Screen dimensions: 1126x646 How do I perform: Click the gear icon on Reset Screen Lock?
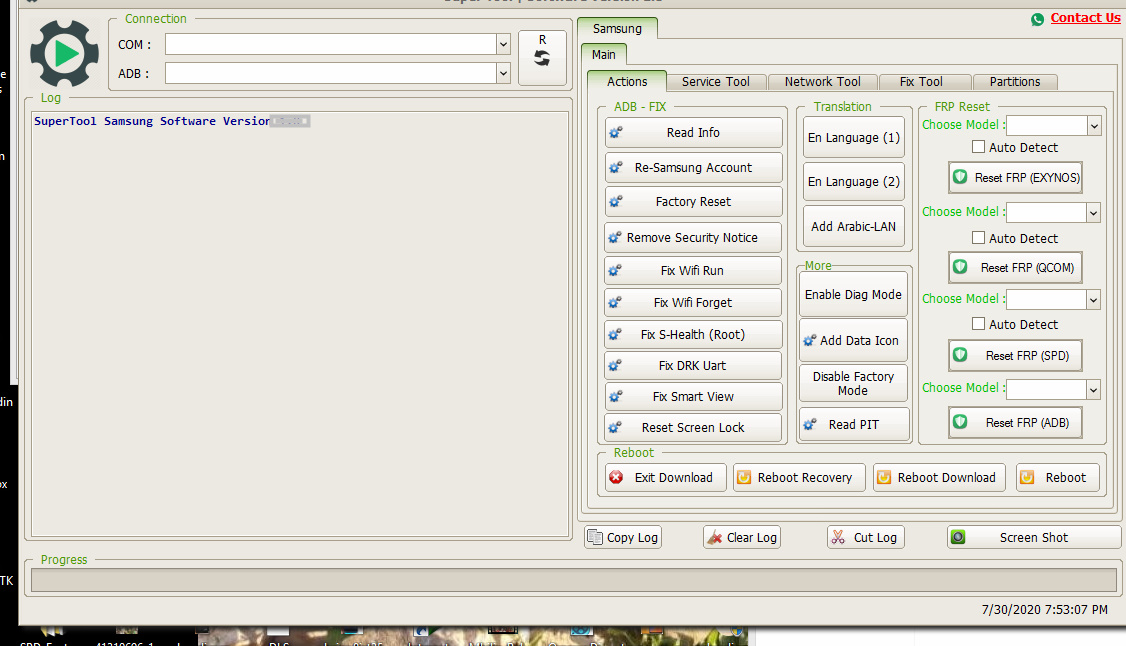pyautogui.click(x=615, y=427)
